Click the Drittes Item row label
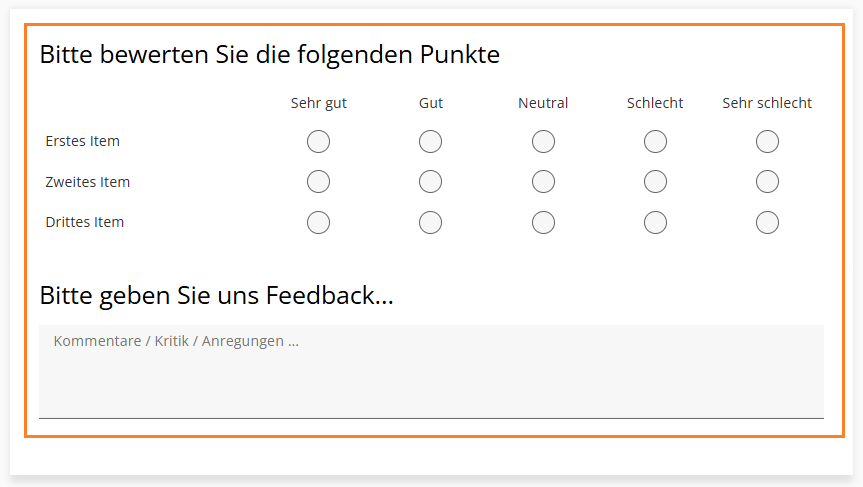Image resolution: width=863 pixels, height=487 pixels. [85, 222]
